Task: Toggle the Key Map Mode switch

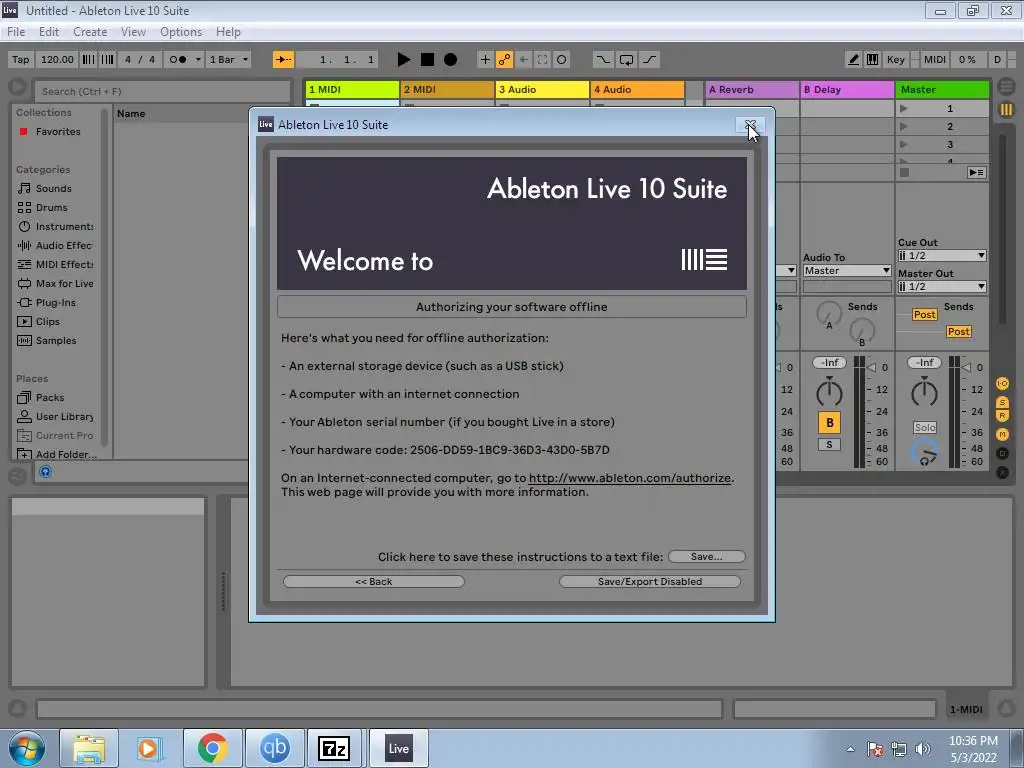Action: [x=895, y=59]
